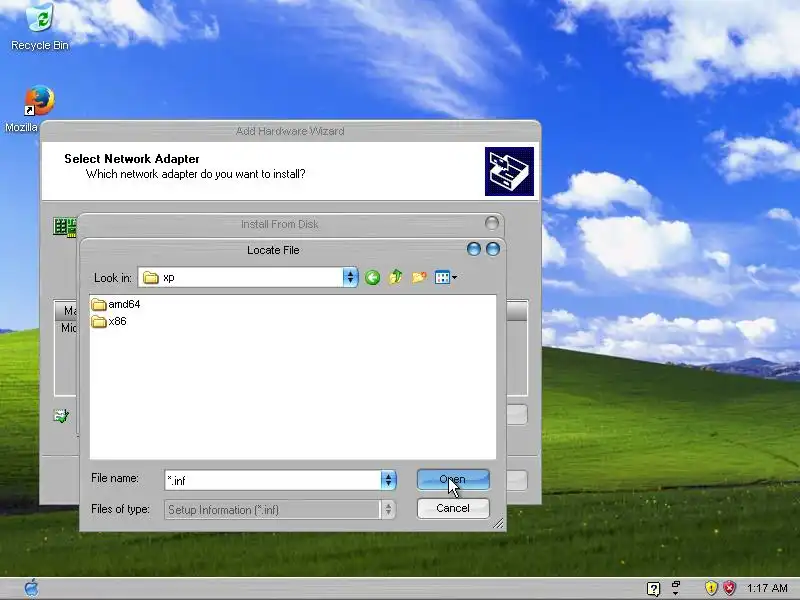Select the x86 folder
Screen dimensions: 800x600
click(x=109, y=321)
